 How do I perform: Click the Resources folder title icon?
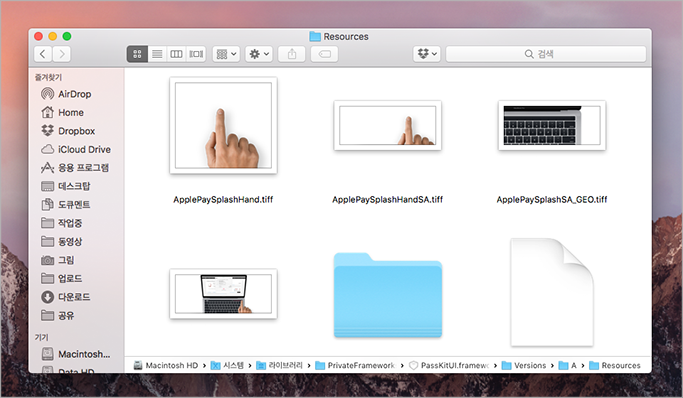(315, 37)
